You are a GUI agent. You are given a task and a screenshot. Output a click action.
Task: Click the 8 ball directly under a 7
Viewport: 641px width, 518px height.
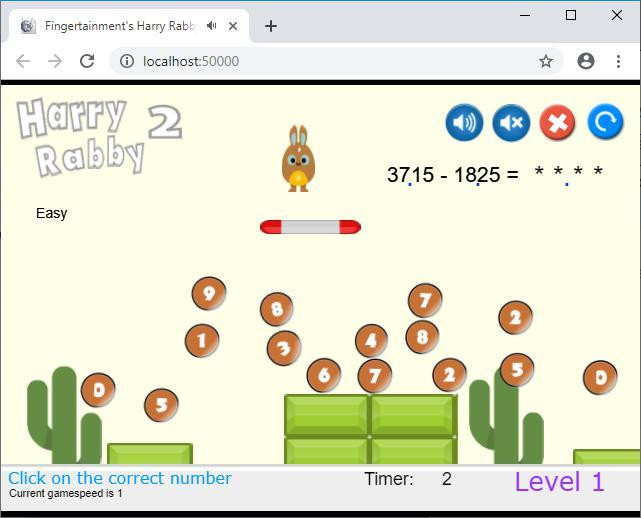(x=422, y=337)
